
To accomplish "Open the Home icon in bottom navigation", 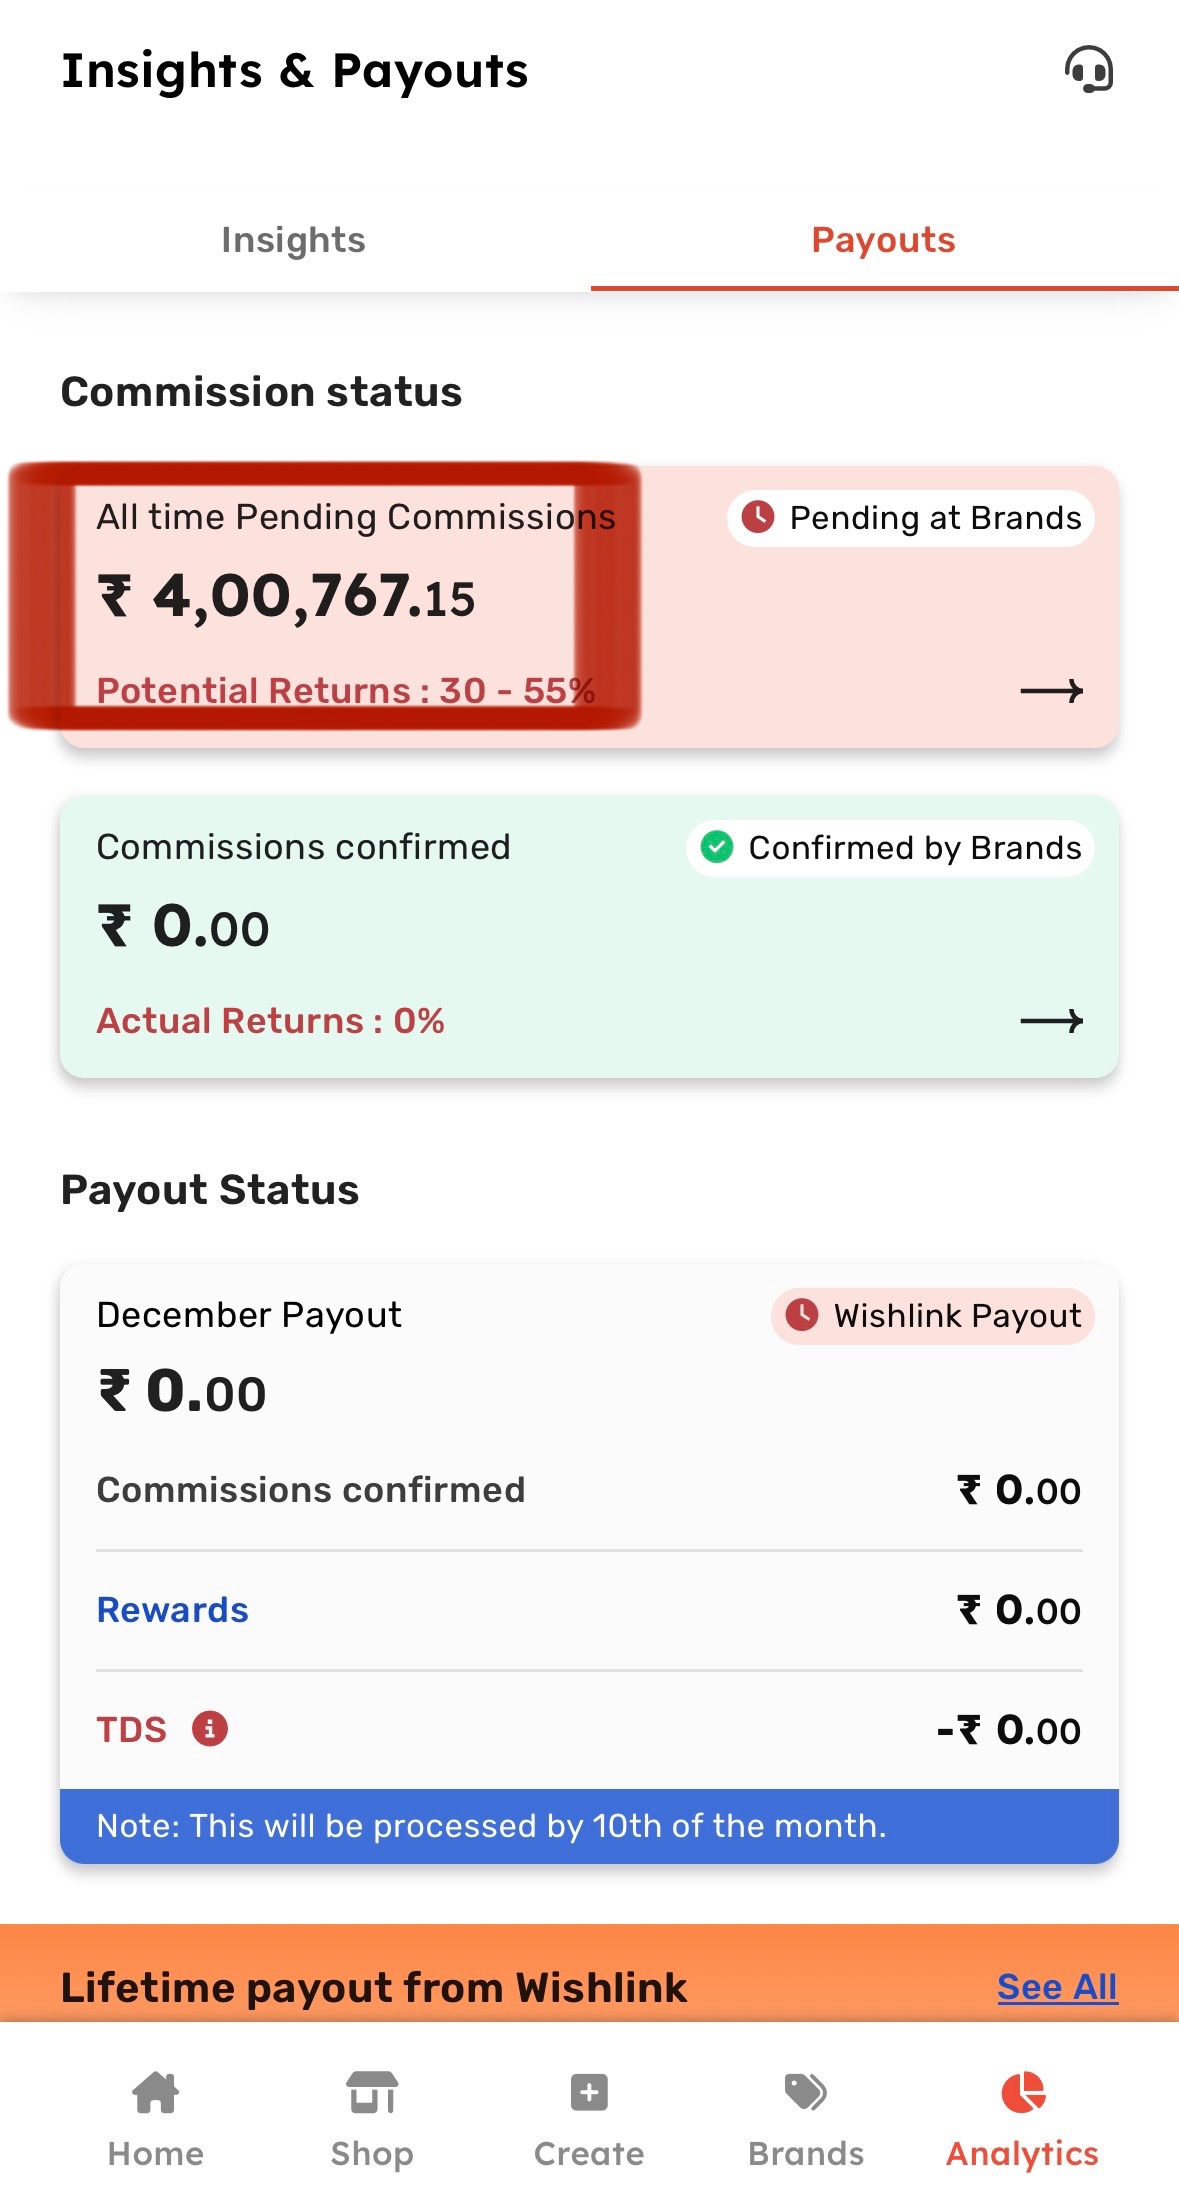I will point(156,2093).
